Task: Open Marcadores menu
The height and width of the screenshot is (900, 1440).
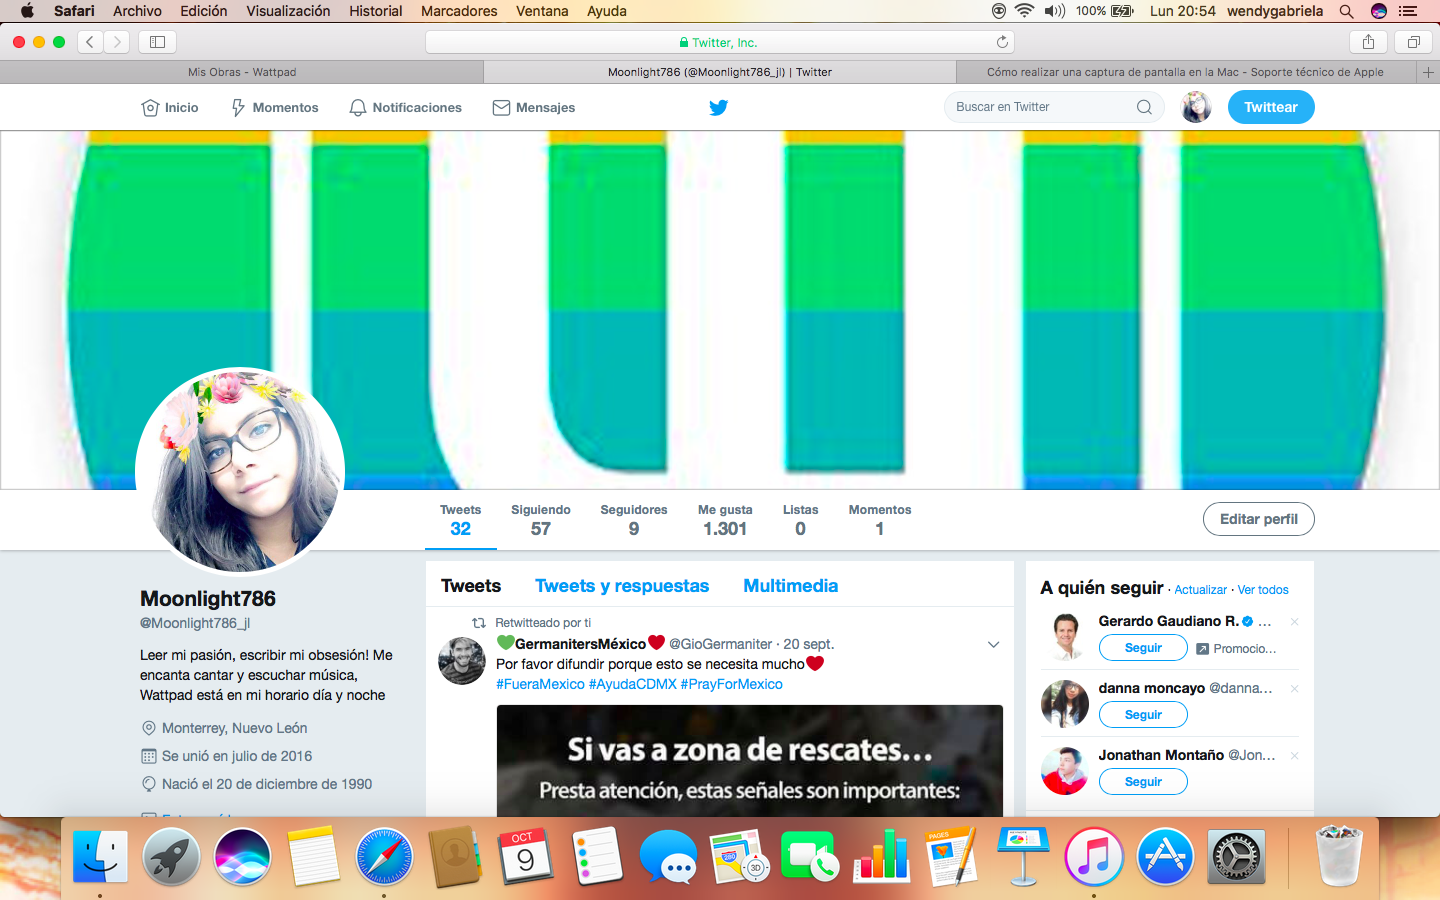Action: [459, 11]
